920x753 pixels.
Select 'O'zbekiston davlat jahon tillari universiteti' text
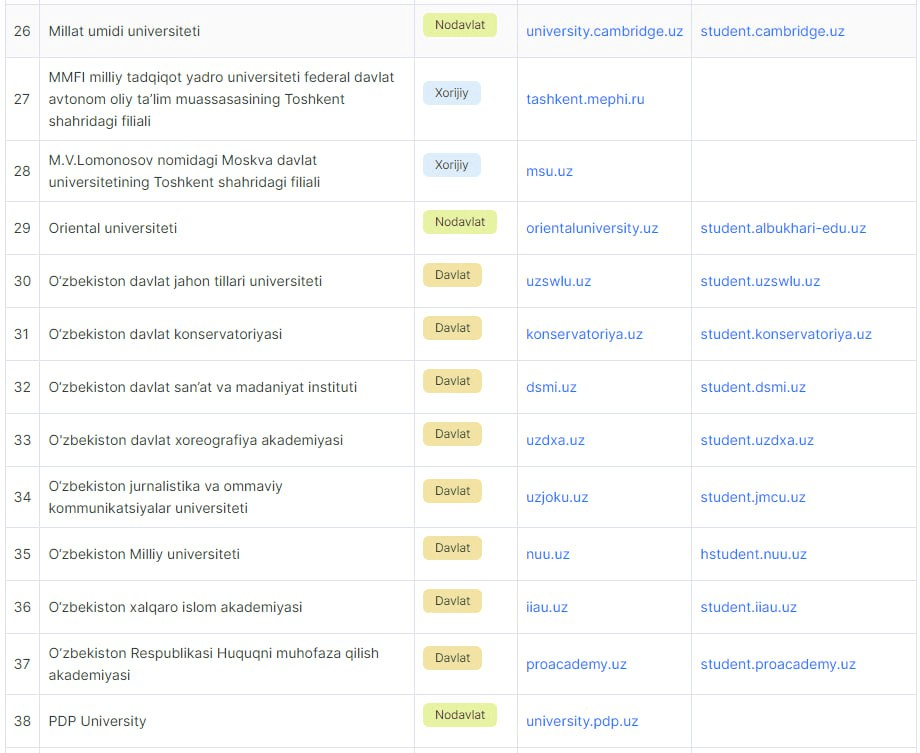(185, 281)
